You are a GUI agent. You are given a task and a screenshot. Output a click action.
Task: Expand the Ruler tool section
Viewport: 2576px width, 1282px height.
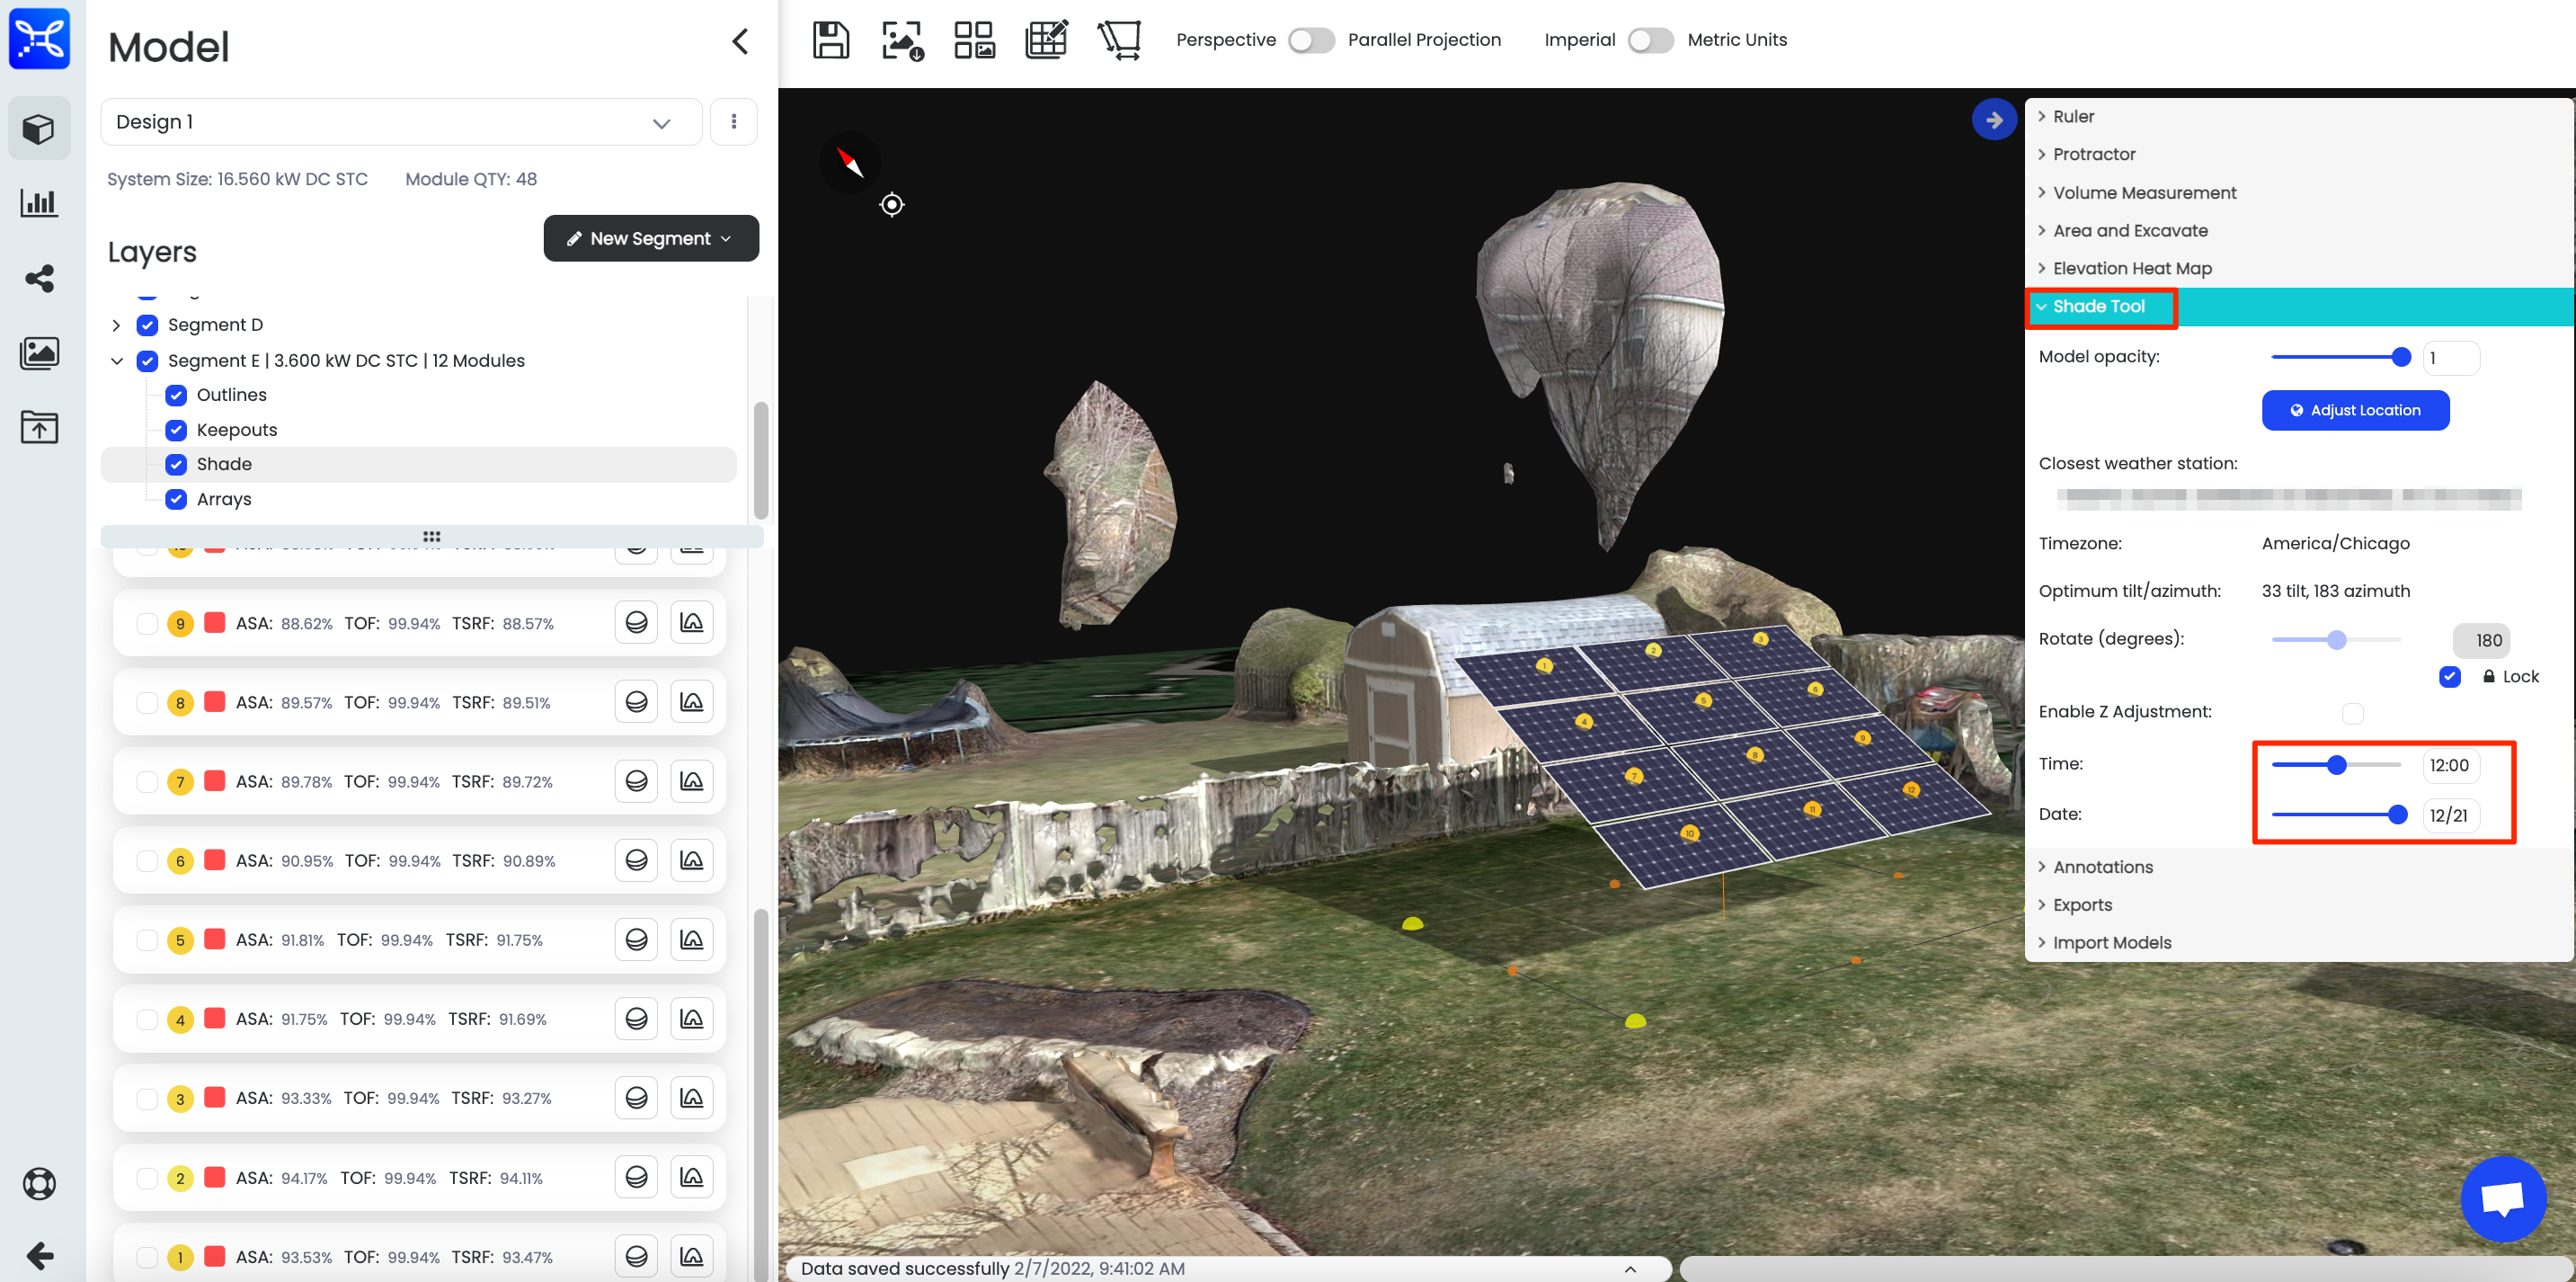pos(2300,116)
